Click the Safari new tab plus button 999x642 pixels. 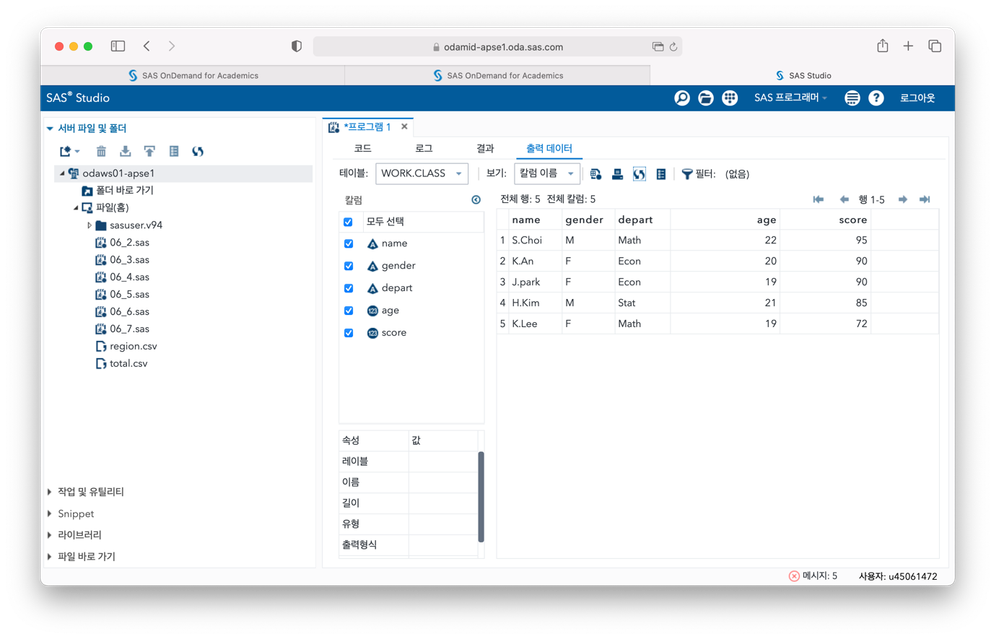point(908,46)
